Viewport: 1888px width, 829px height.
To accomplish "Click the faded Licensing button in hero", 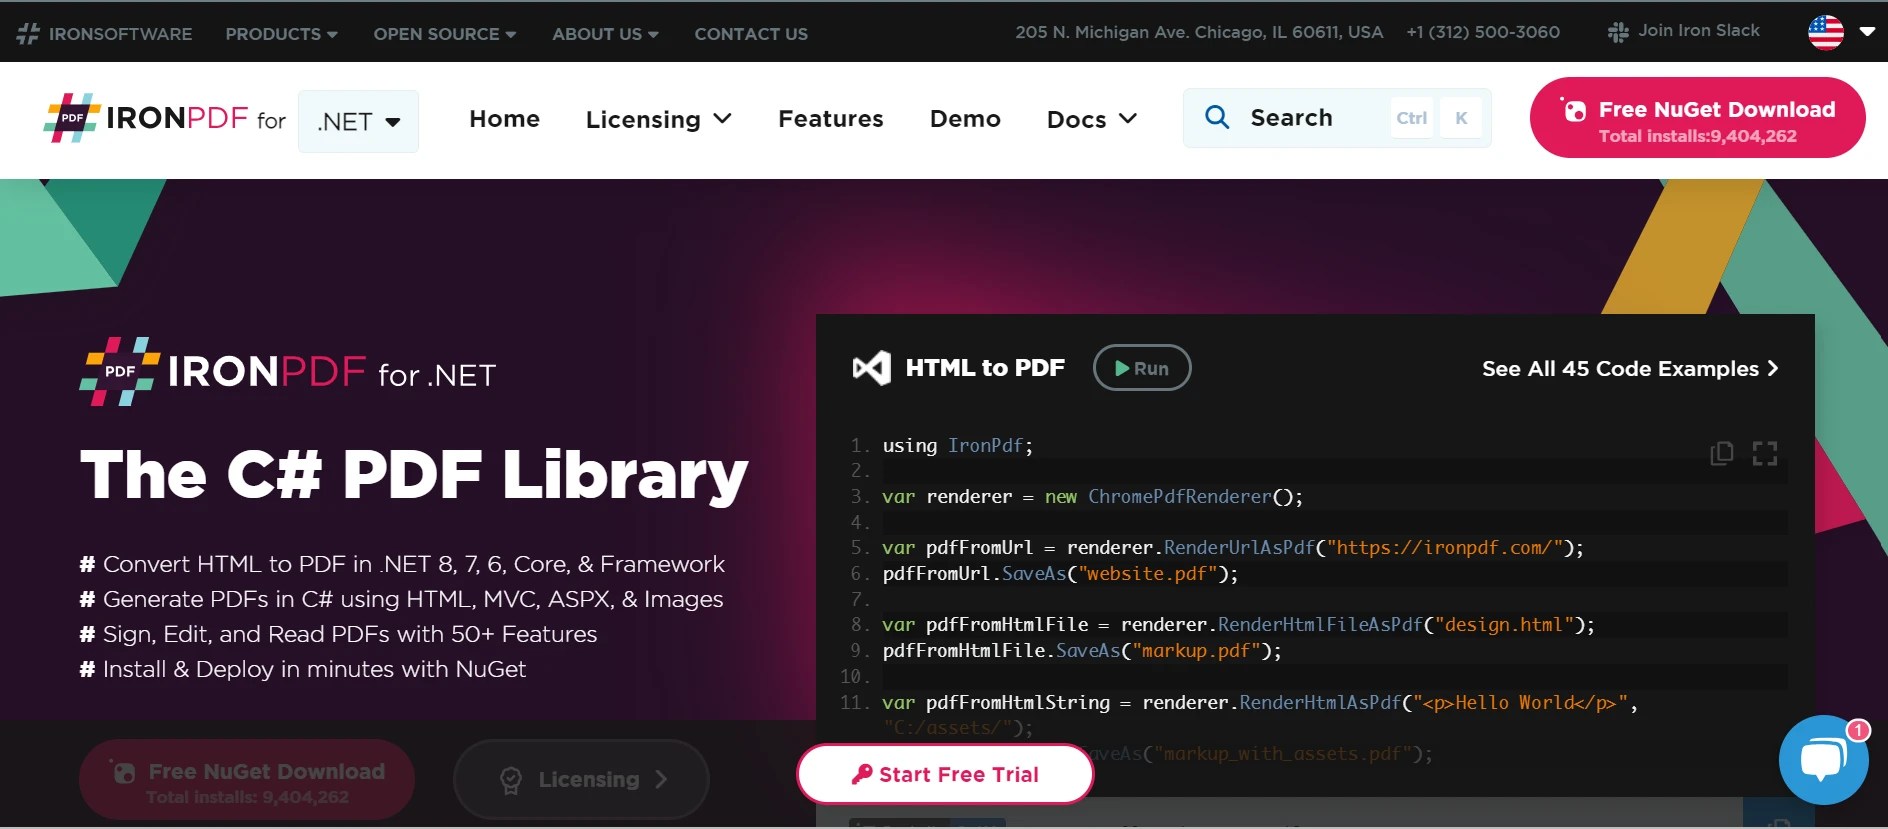I will (581, 779).
